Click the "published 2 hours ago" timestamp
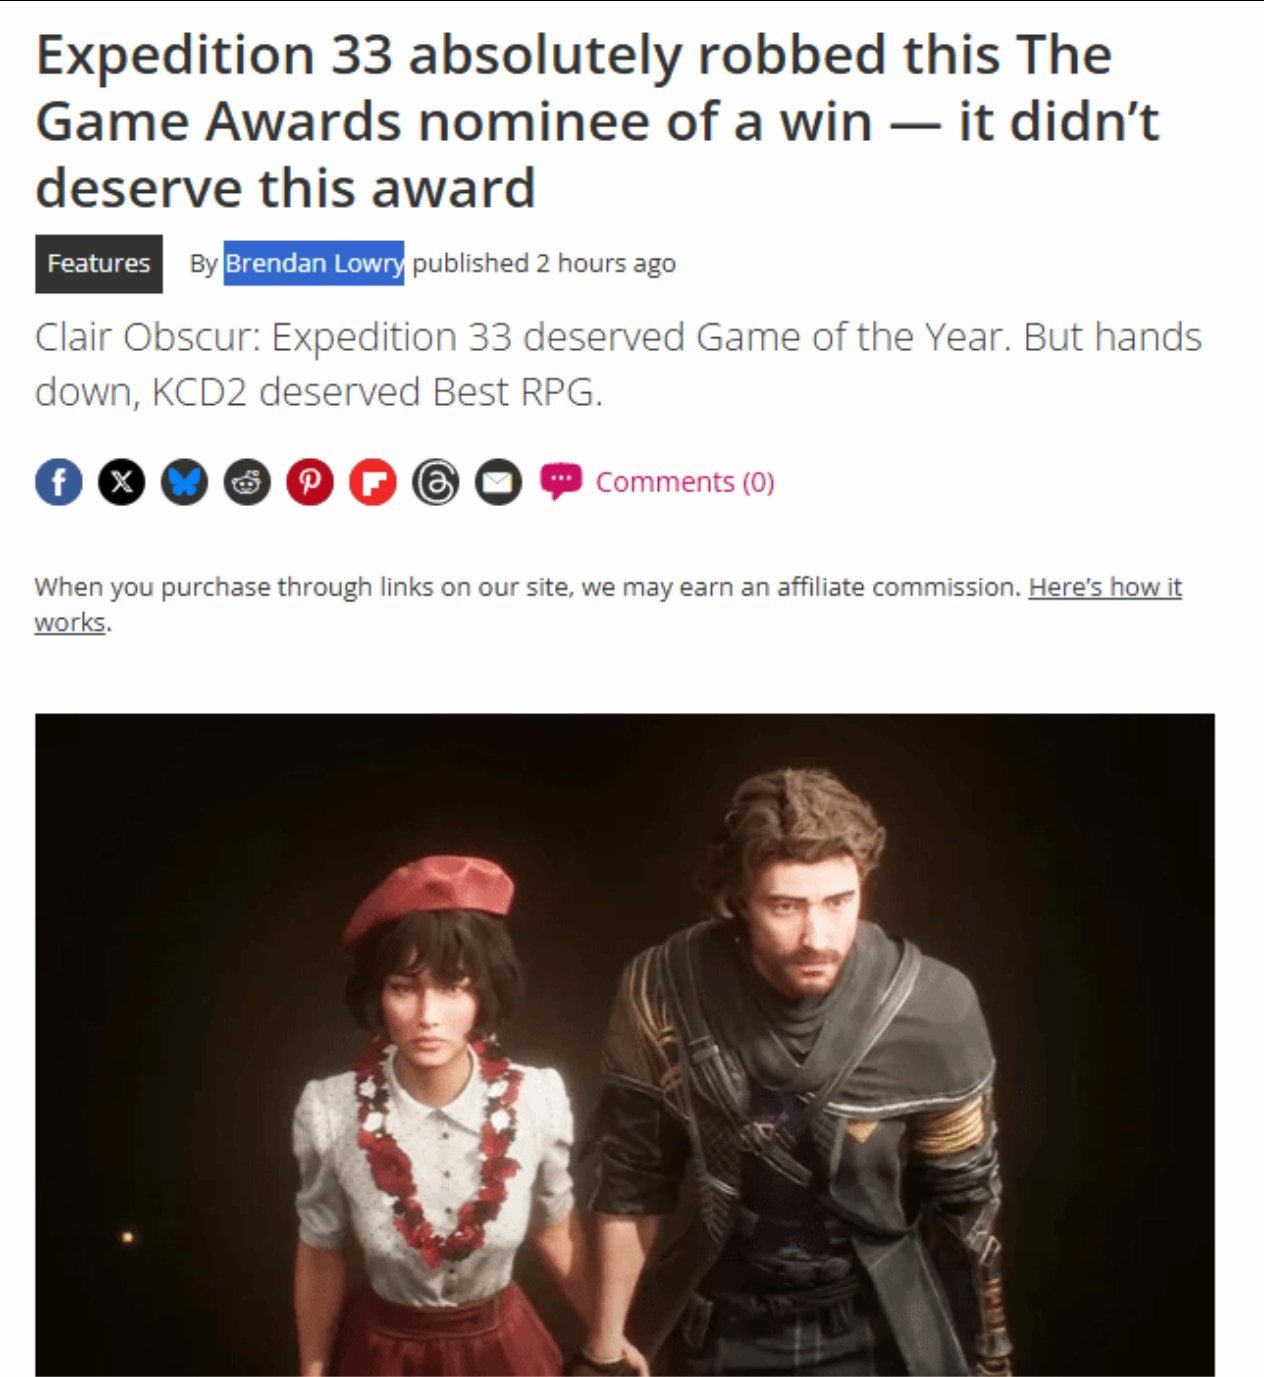The image size is (1264, 1377). [x=544, y=263]
